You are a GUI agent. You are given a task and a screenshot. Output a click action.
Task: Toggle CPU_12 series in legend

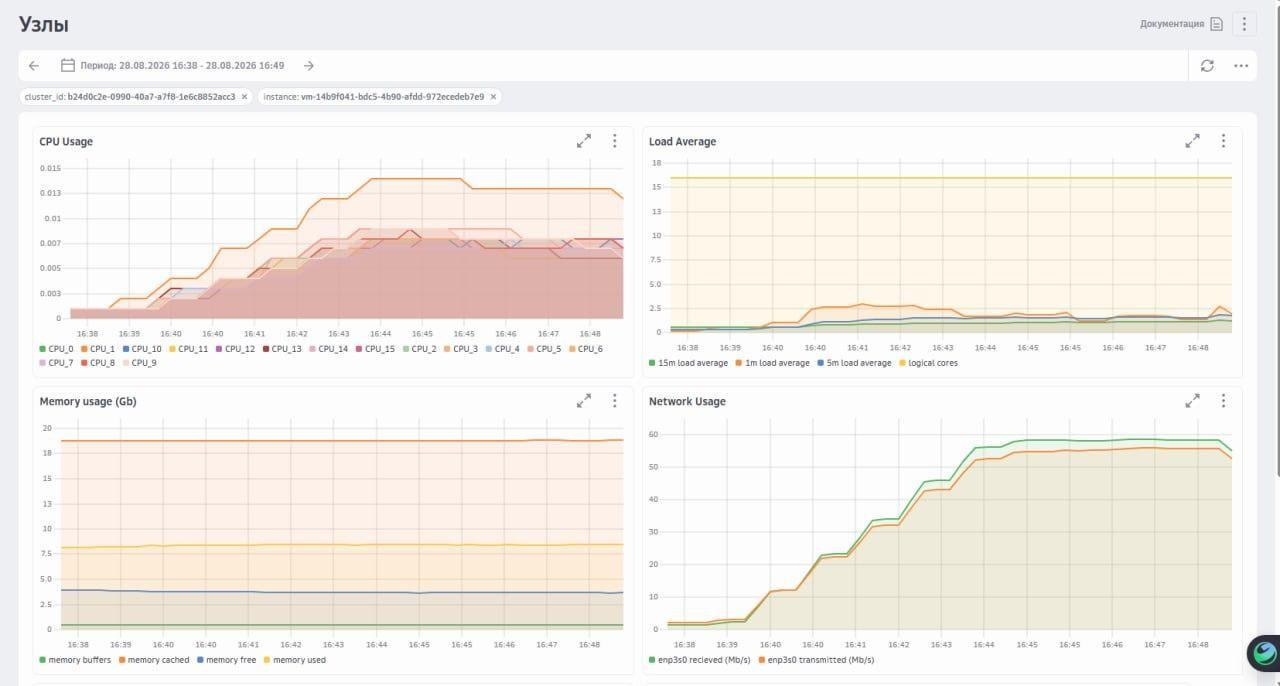pos(235,349)
